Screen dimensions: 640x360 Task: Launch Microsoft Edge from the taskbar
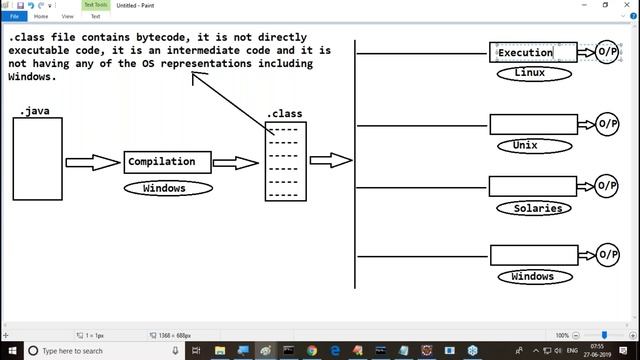(335, 351)
